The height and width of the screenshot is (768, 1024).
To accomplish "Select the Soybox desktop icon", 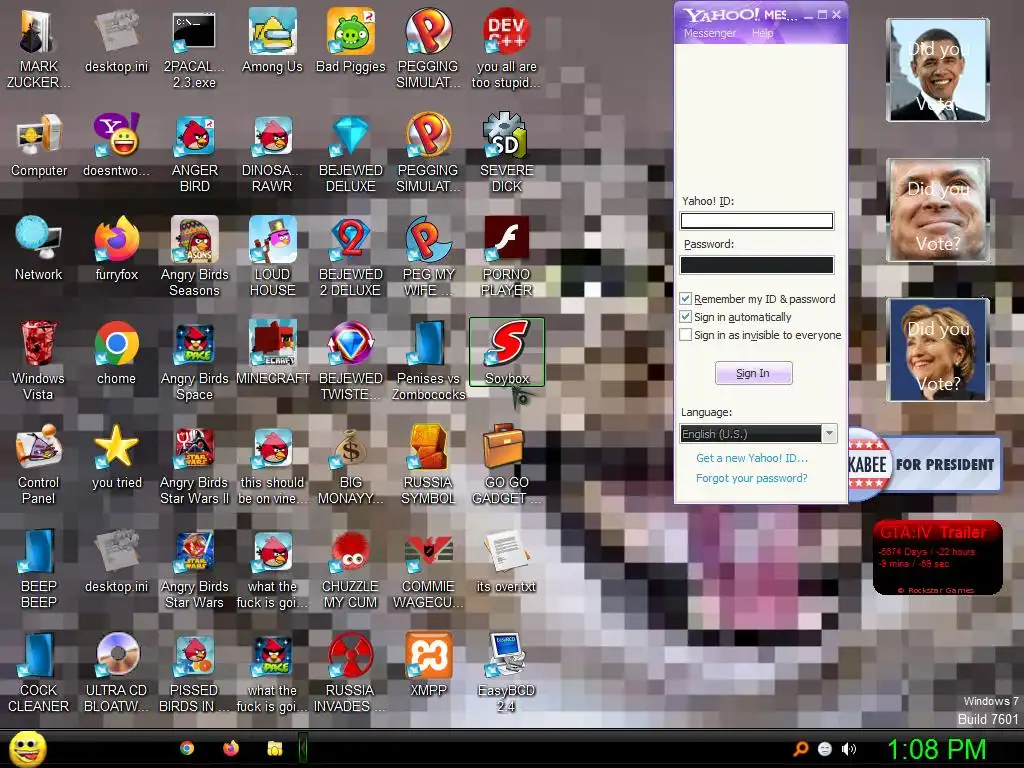I will (507, 352).
